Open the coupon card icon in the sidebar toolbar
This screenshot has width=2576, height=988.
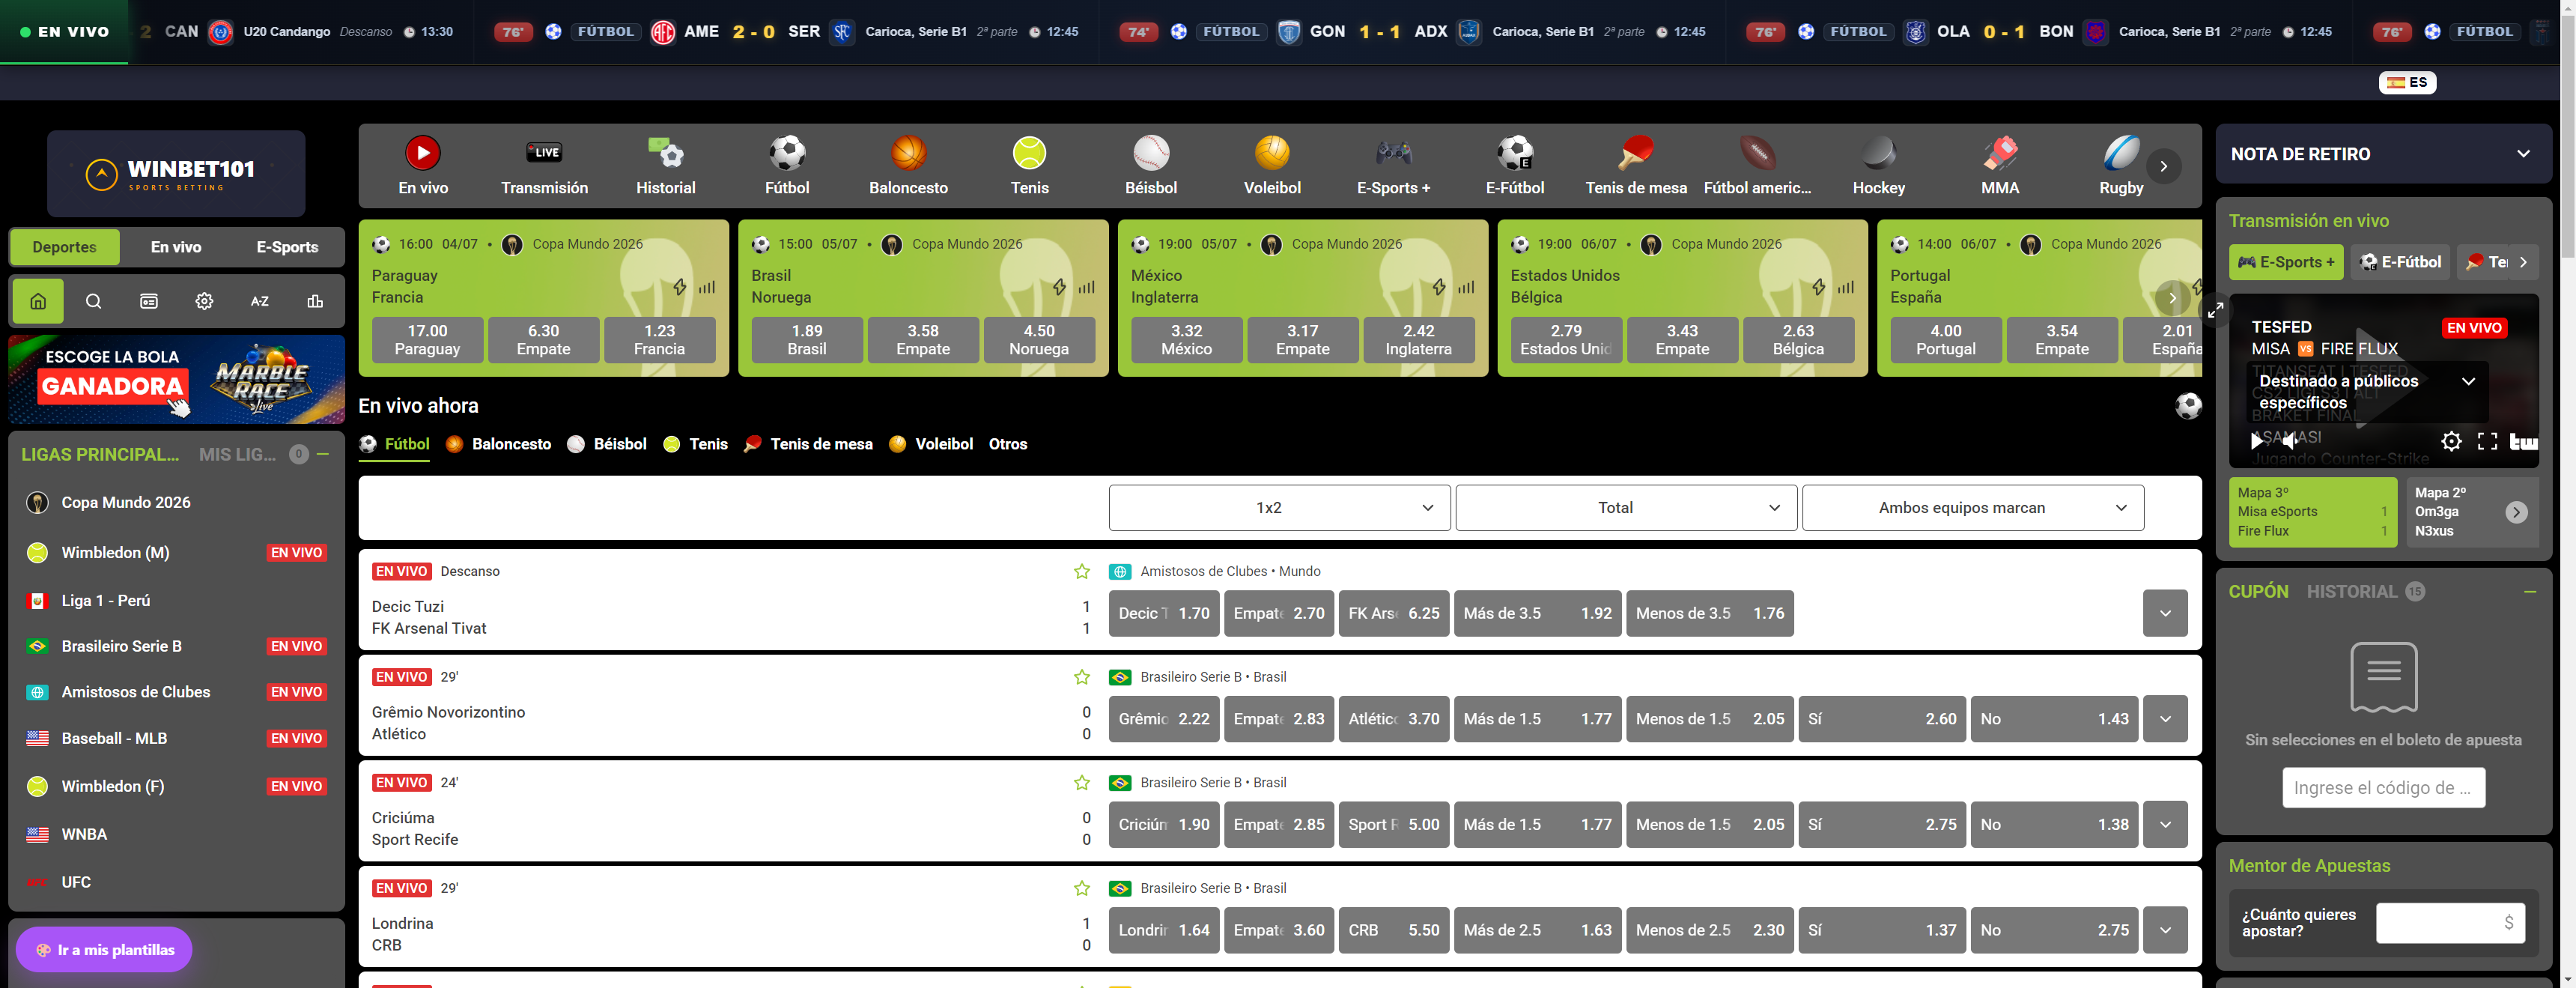(149, 301)
